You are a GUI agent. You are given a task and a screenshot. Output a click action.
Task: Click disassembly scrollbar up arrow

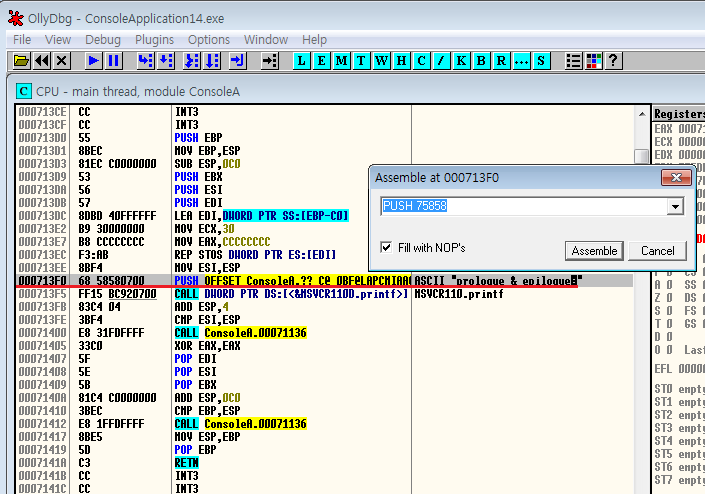coord(642,114)
